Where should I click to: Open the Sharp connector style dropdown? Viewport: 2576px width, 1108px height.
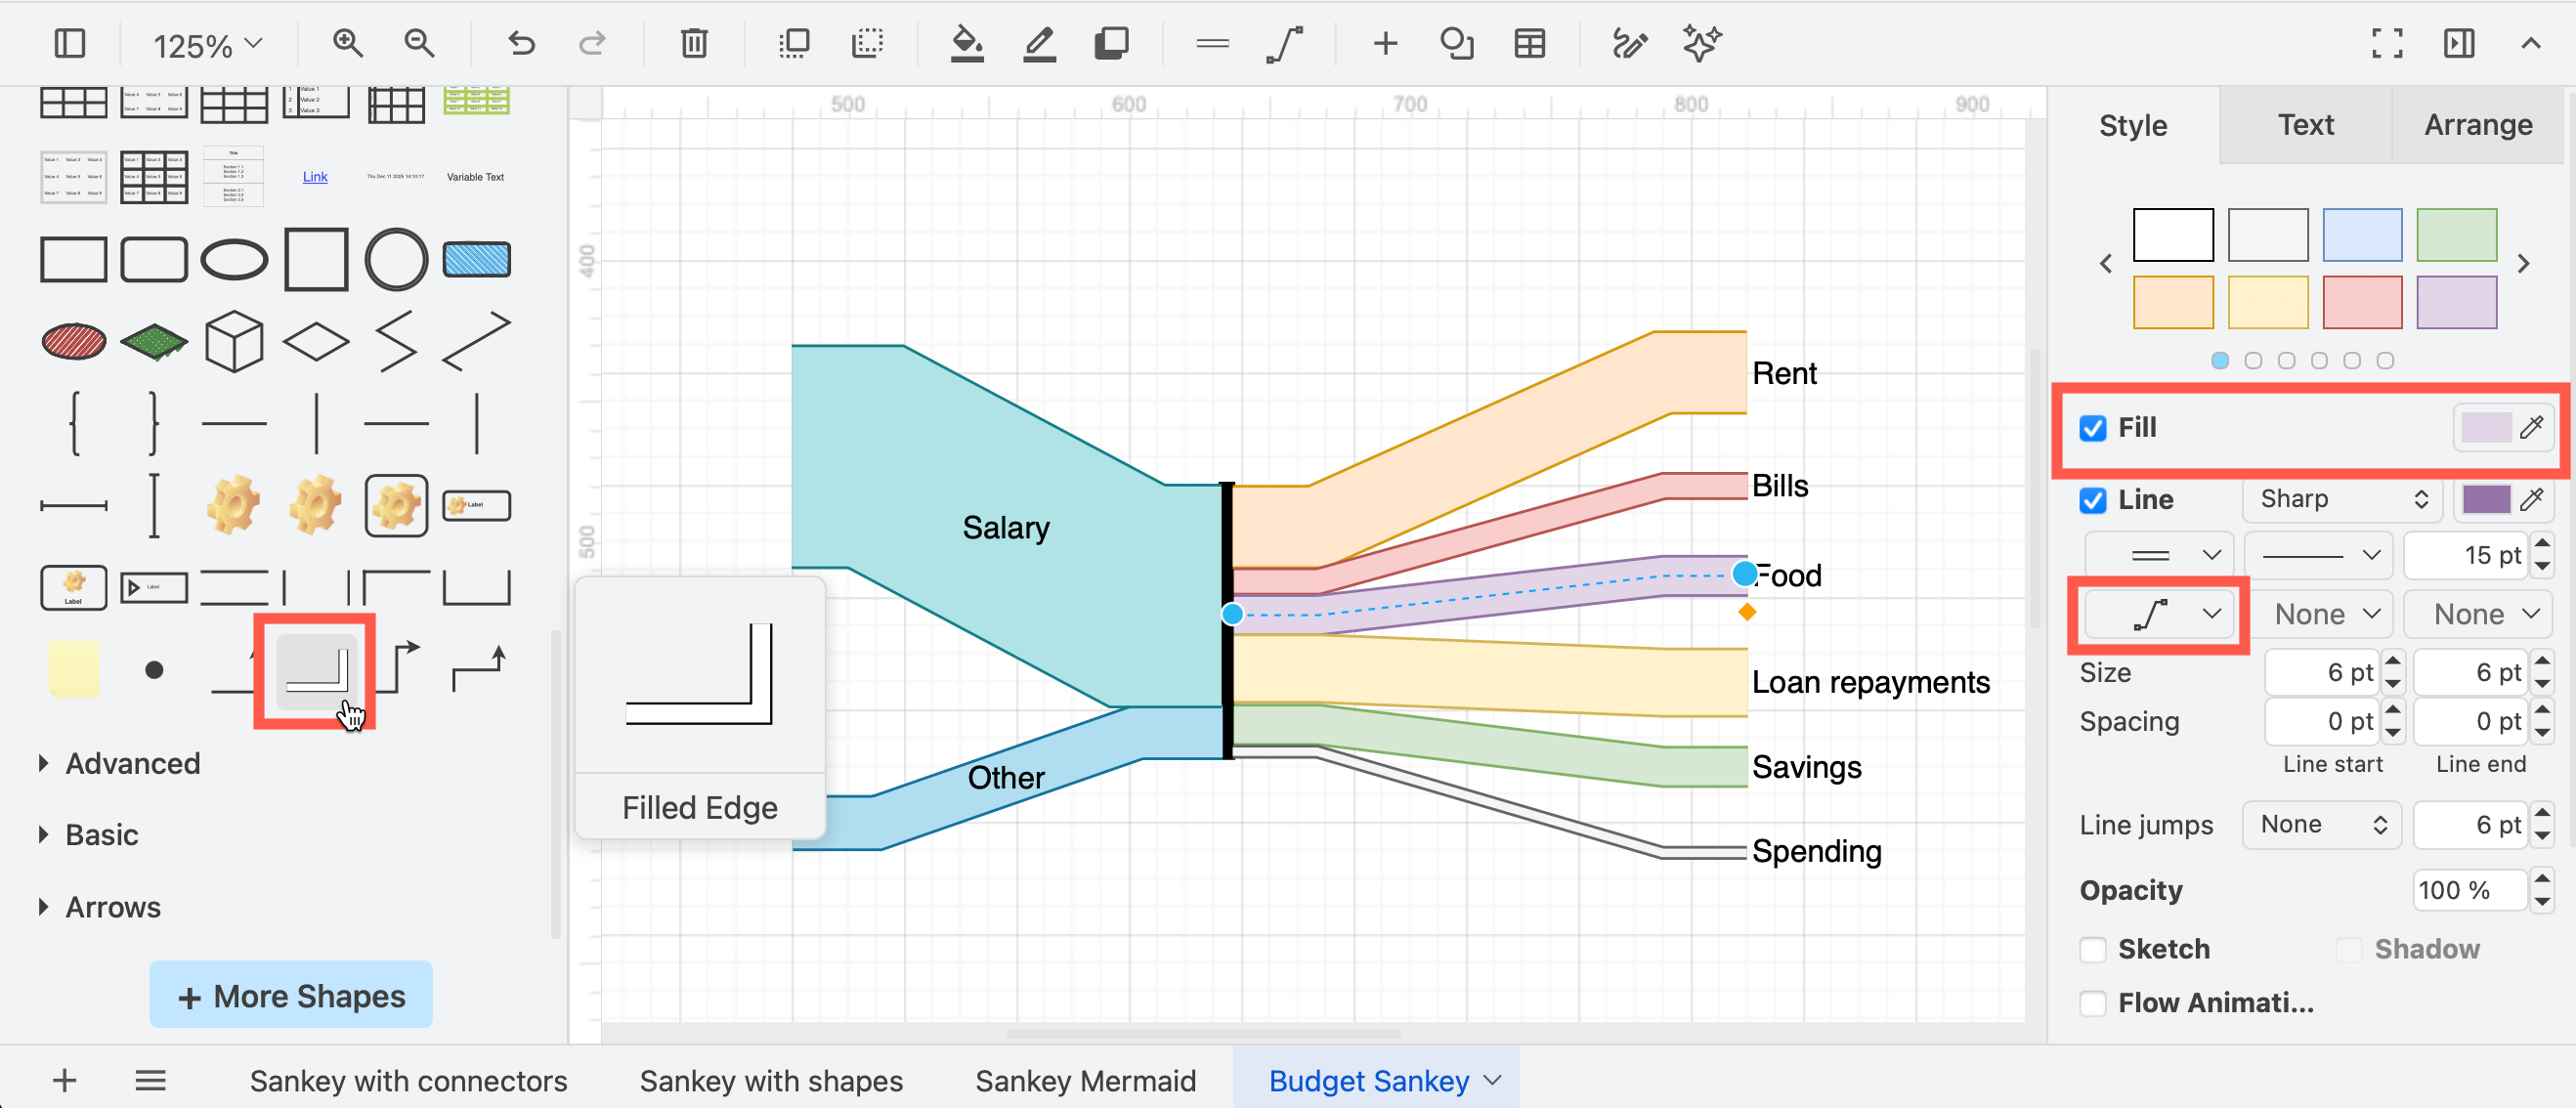(2342, 500)
